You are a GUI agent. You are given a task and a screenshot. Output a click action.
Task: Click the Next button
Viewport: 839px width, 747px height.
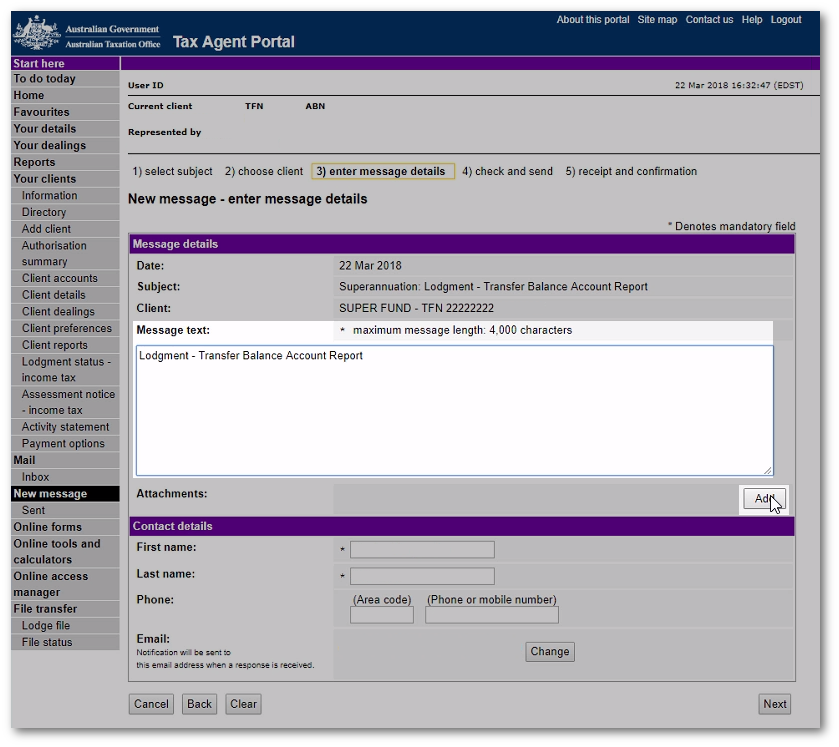point(774,704)
